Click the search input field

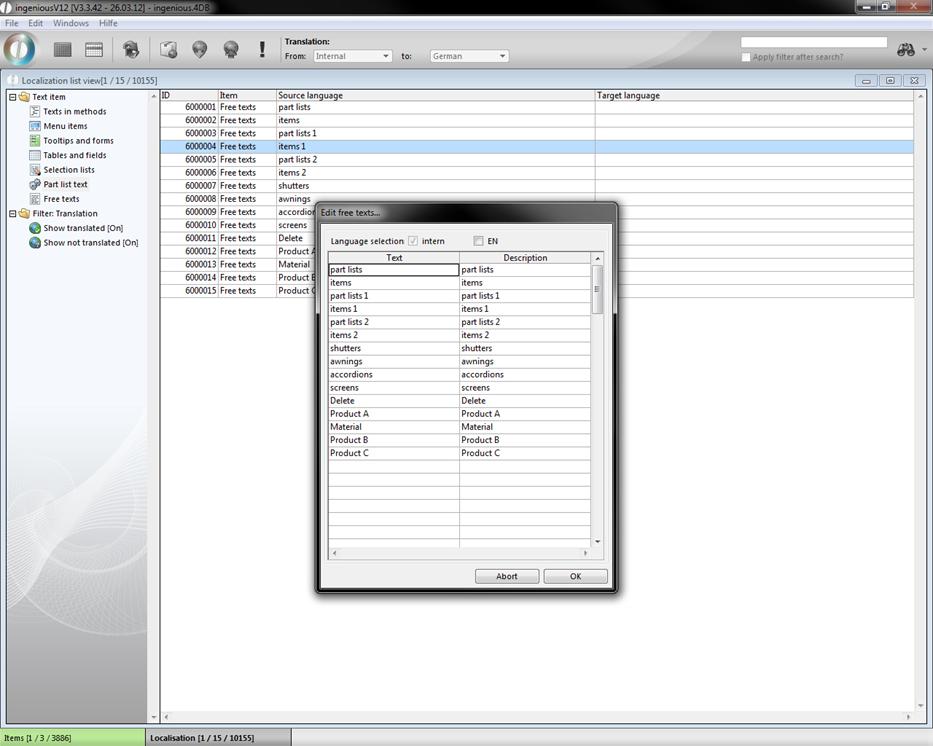(x=813, y=42)
